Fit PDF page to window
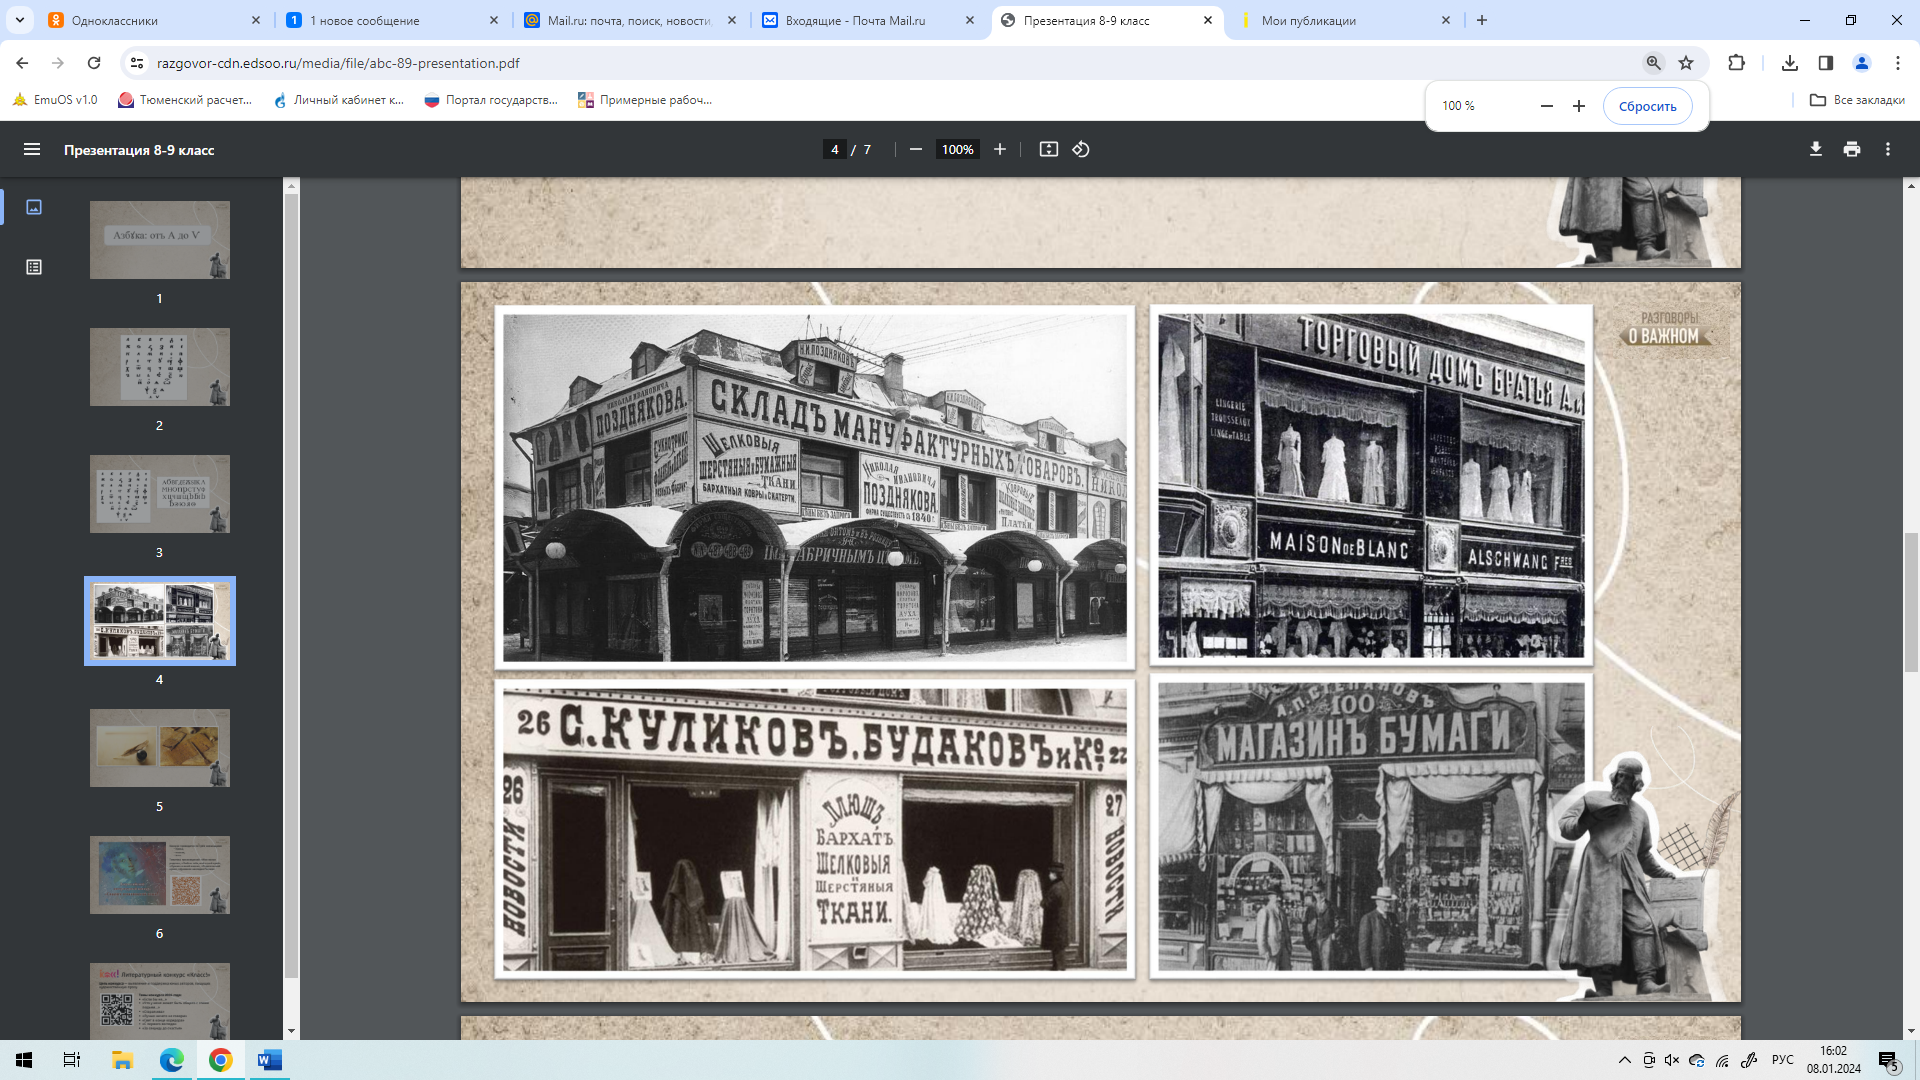The height and width of the screenshot is (1080, 1920). pyautogui.click(x=1048, y=149)
